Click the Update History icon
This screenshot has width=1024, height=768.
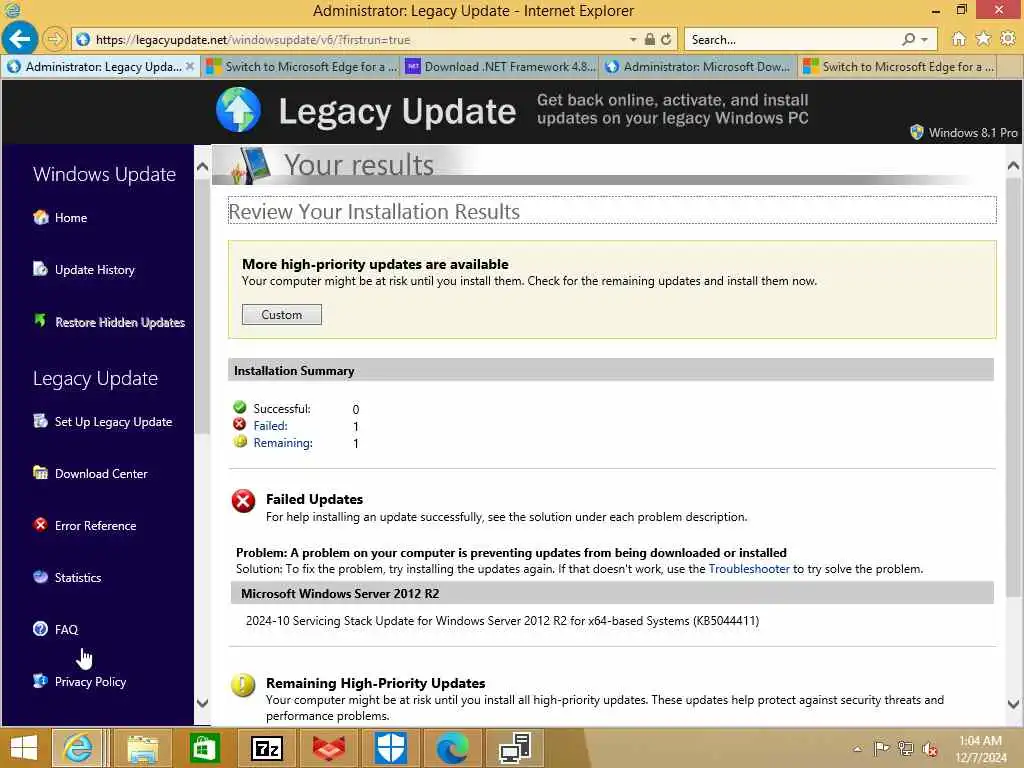point(40,269)
